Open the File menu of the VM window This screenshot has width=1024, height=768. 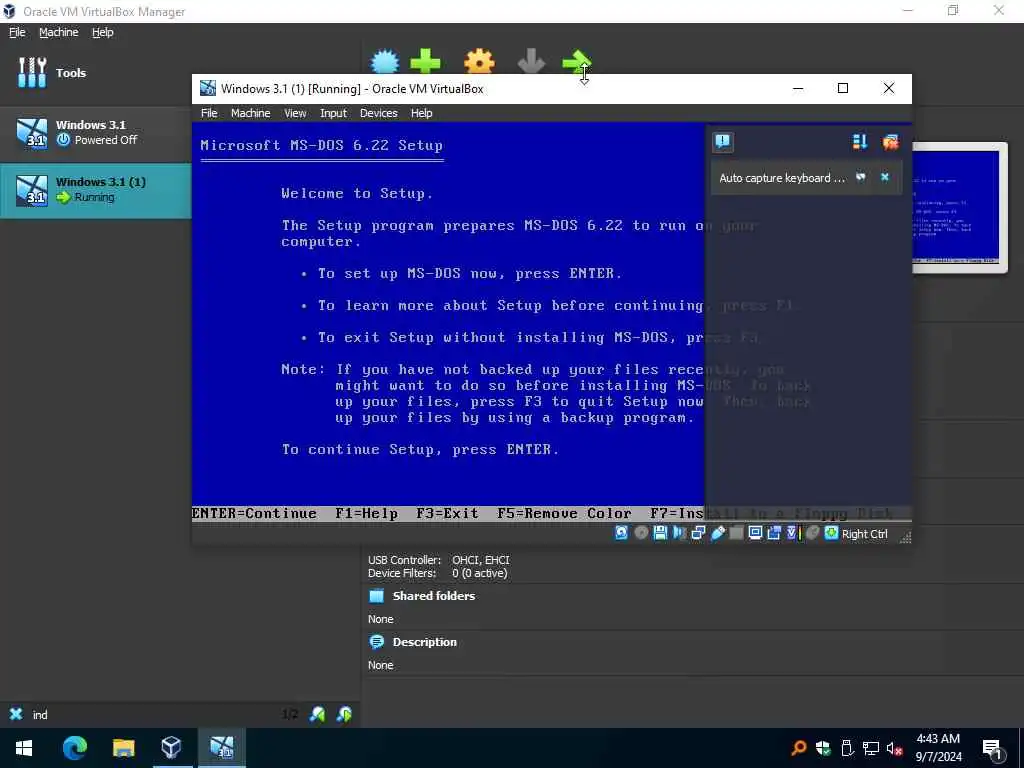pos(209,113)
